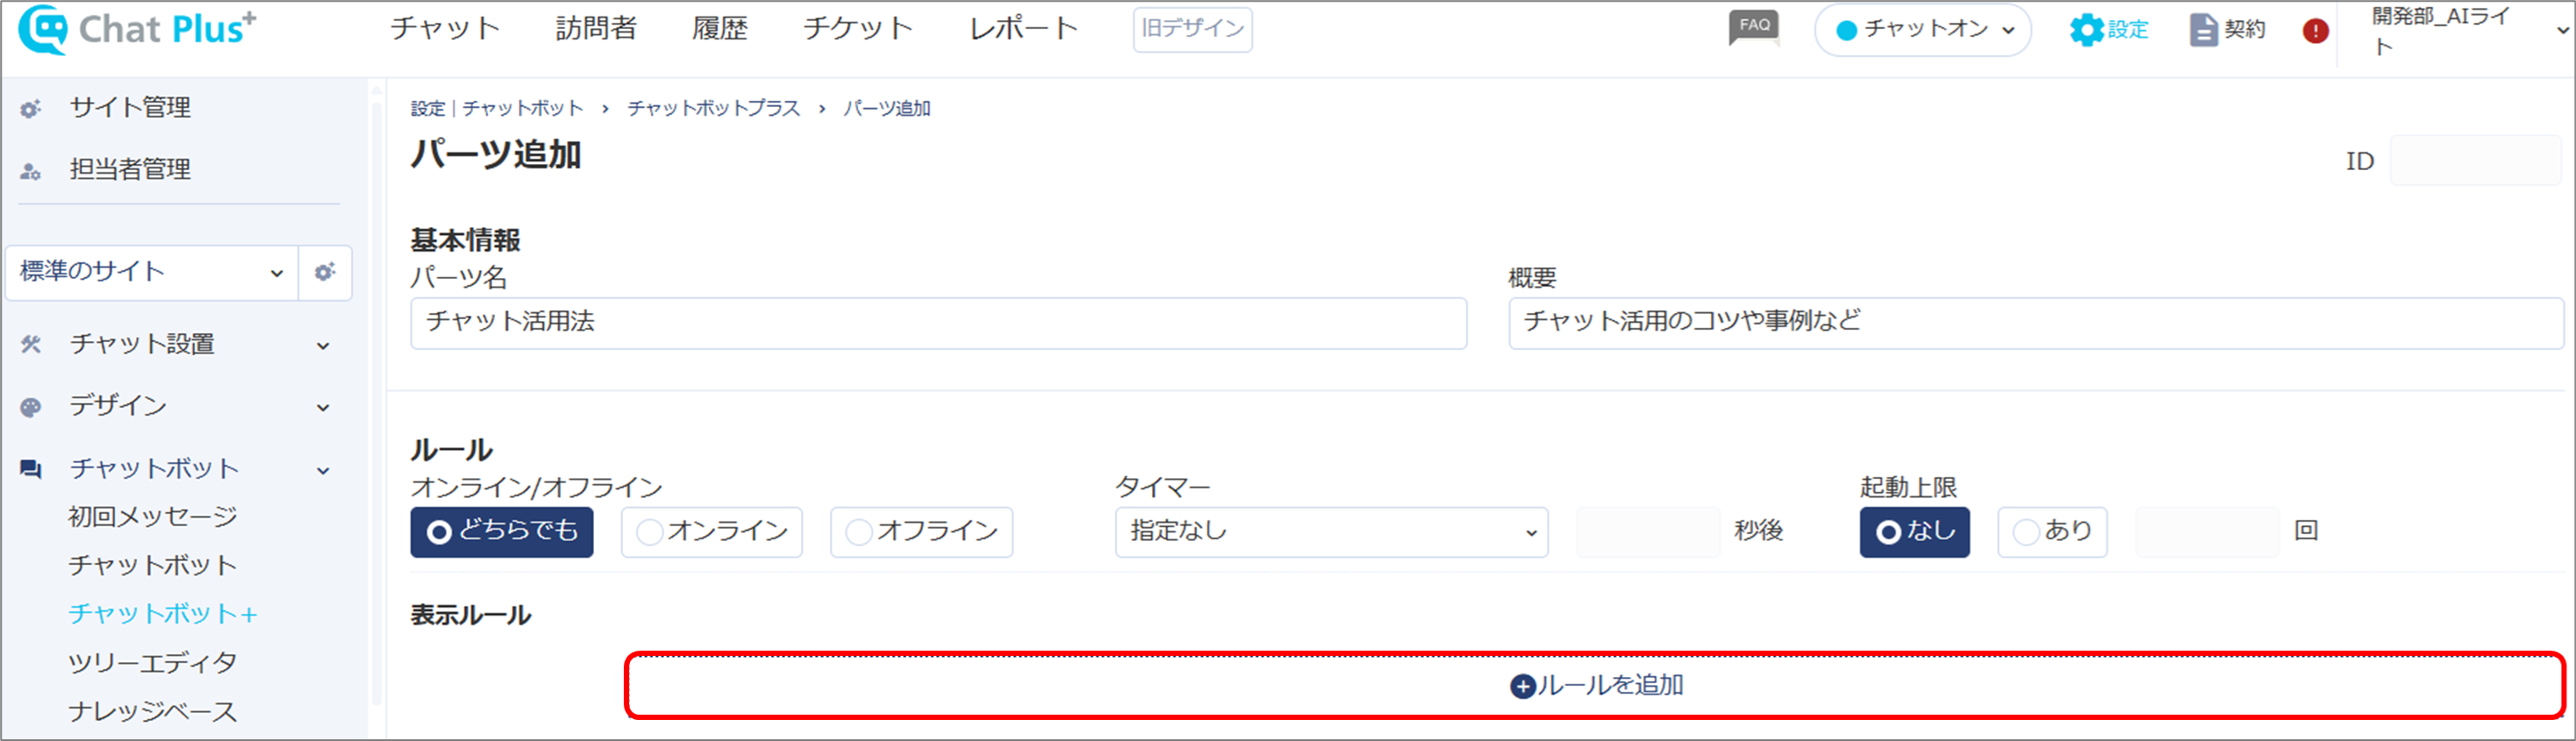Click the contract document icon
2576x741 pixels.
tap(2203, 30)
